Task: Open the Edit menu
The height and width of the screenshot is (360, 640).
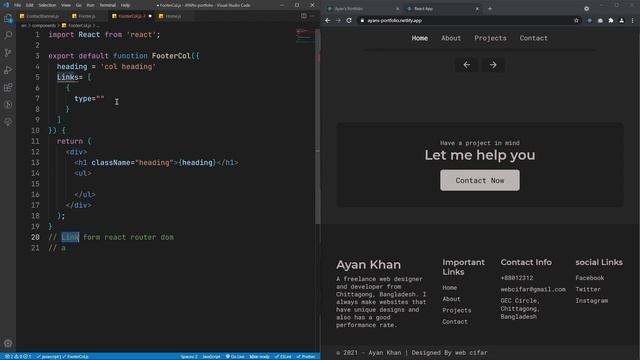Action: [30, 5]
